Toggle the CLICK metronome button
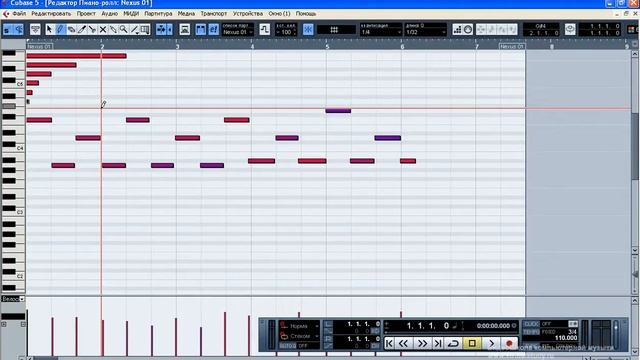 click(532, 324)
